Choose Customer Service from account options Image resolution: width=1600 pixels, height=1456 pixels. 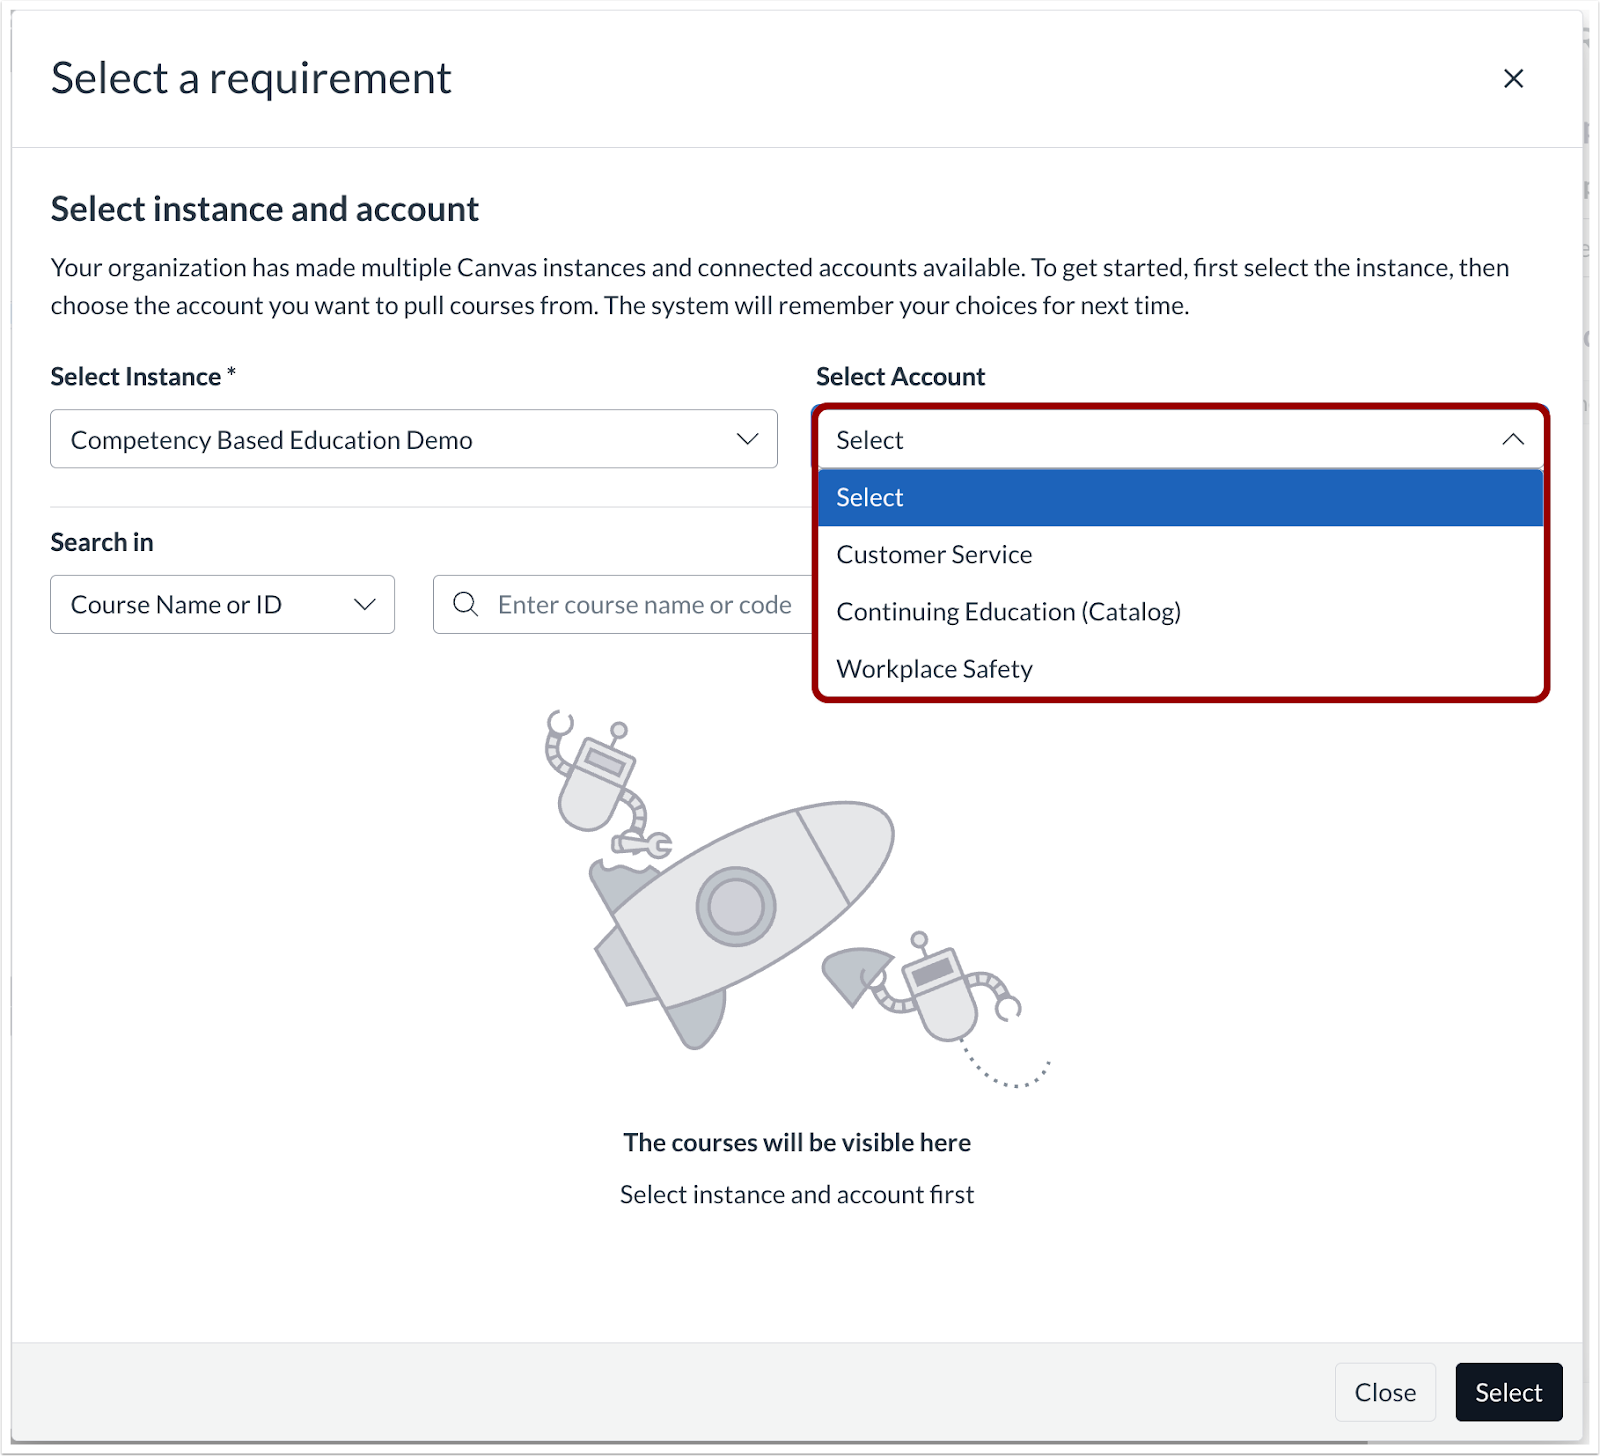pyautogui.click(x=933, y=554)
